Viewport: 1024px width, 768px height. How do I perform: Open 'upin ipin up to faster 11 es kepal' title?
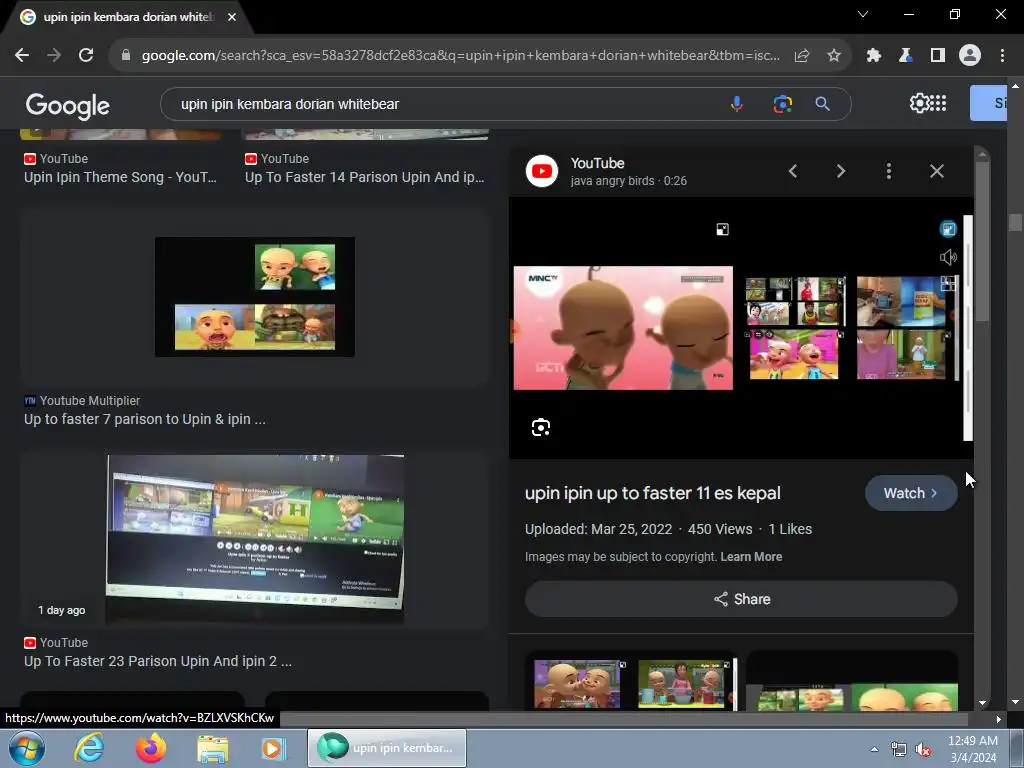coord(652,493)
